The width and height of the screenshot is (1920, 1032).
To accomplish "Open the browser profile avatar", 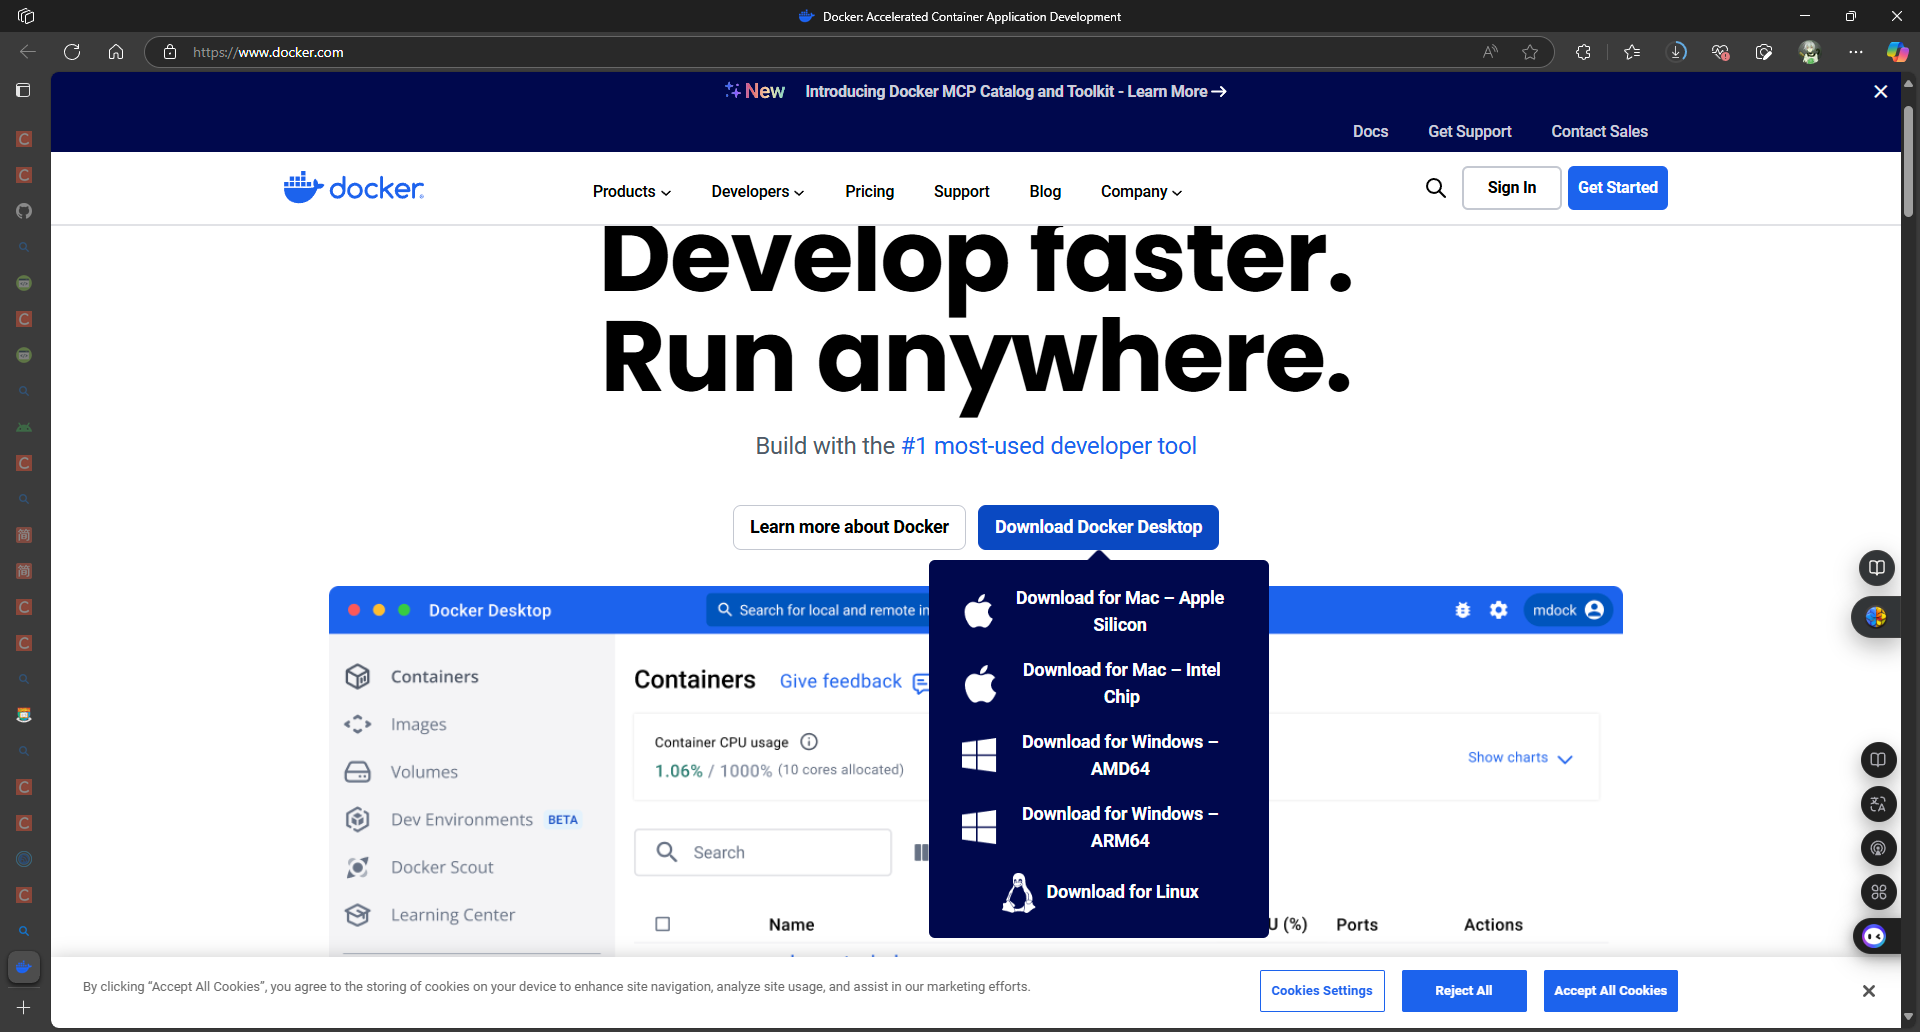I will (1809, 52).
